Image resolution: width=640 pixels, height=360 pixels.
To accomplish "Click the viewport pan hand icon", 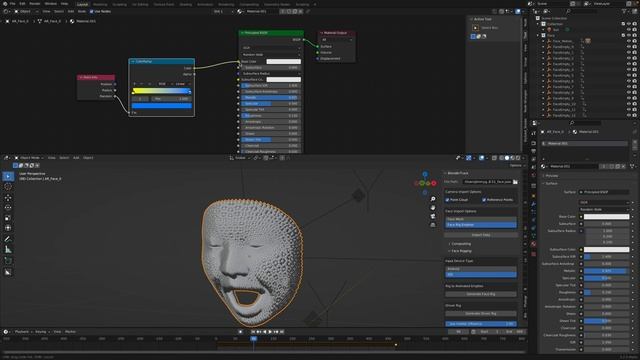I will click(x=433, y=208).
